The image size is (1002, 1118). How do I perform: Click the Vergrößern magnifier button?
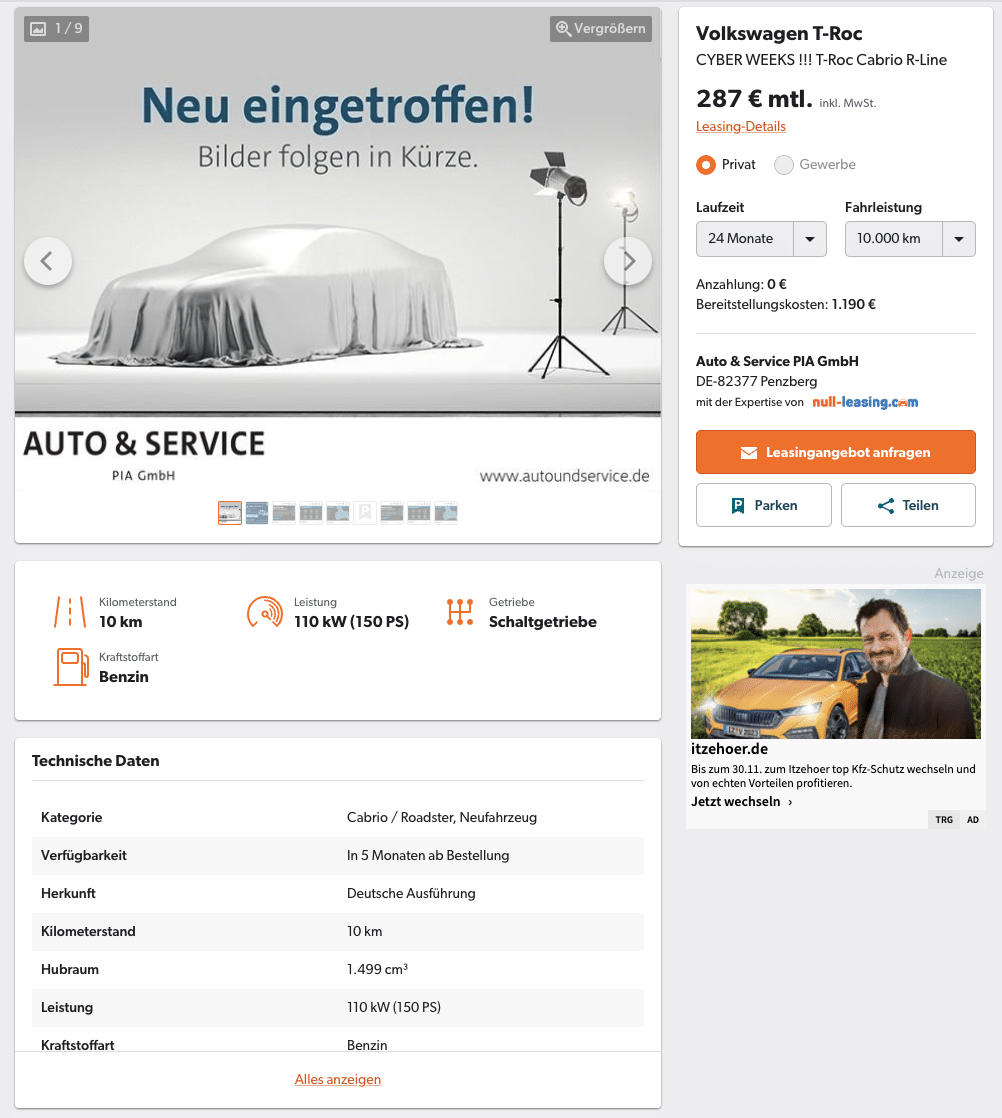(600, 29)
